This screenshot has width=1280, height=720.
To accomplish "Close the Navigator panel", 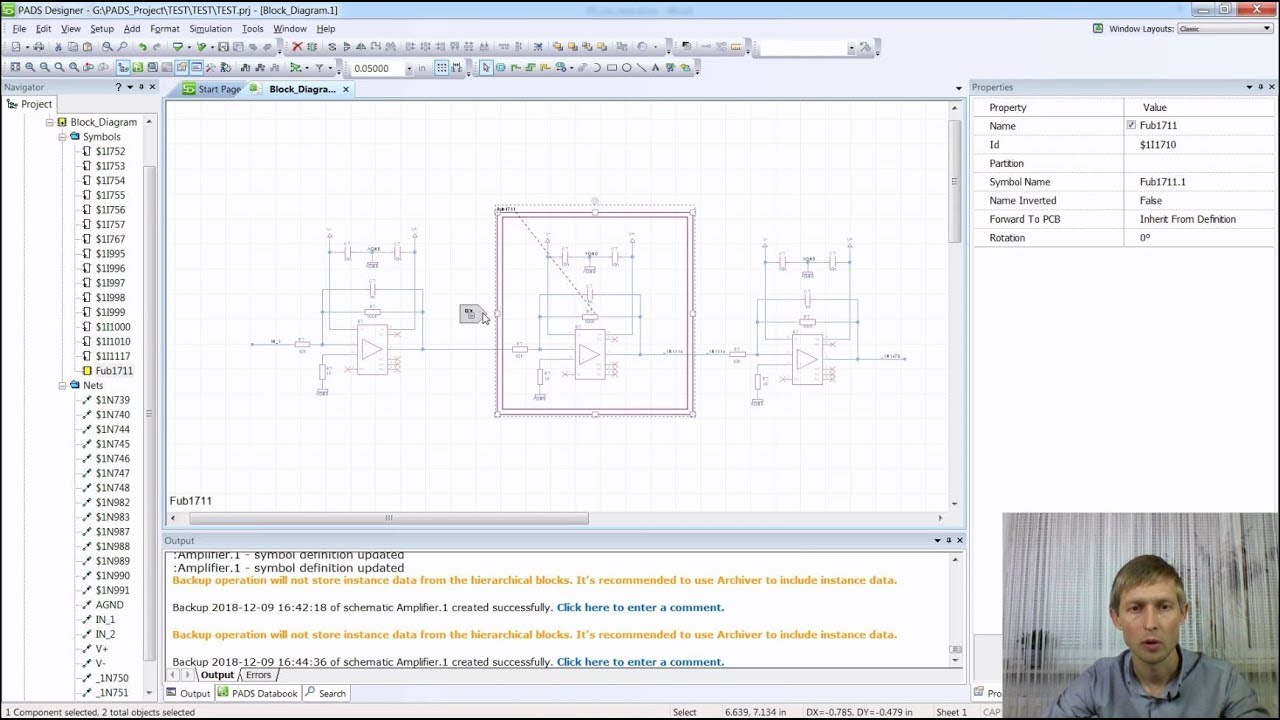I will 152,87.
